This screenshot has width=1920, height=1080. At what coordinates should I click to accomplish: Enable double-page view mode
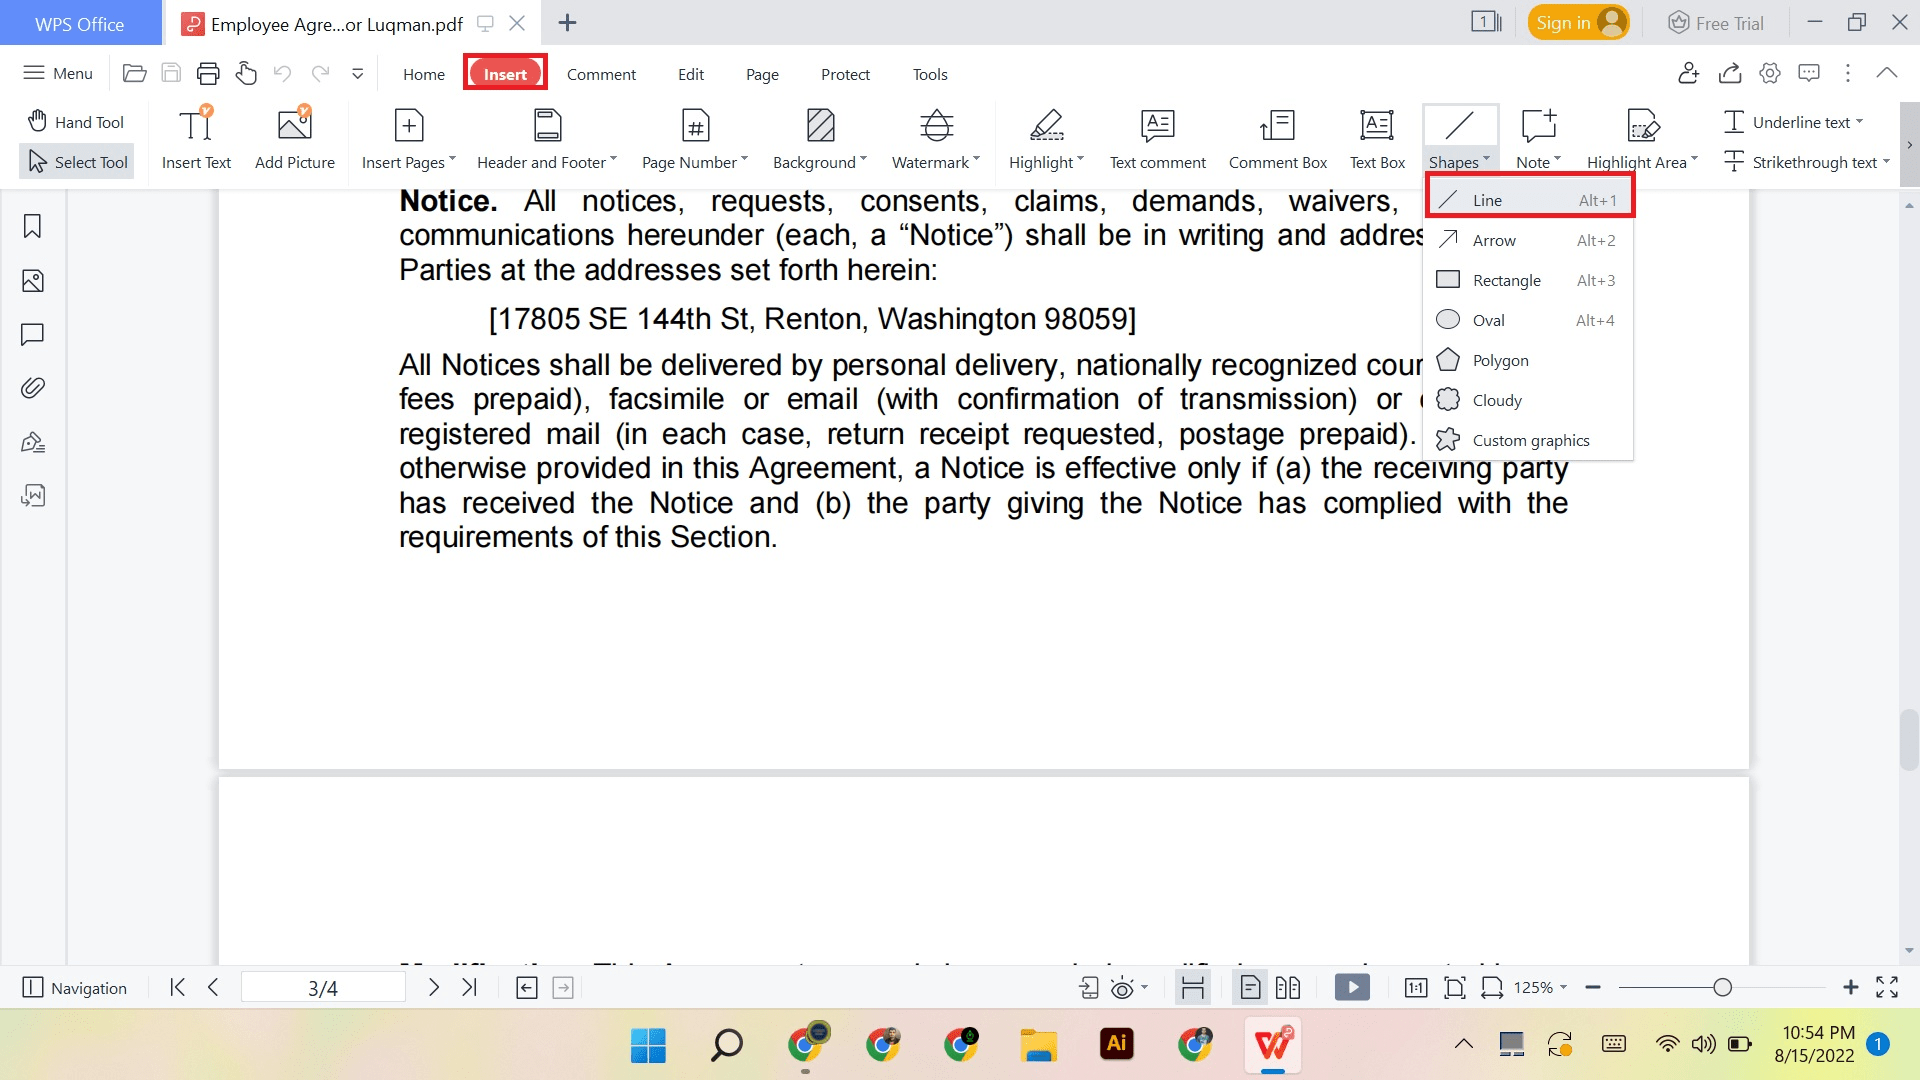(x=1288, y=987)
